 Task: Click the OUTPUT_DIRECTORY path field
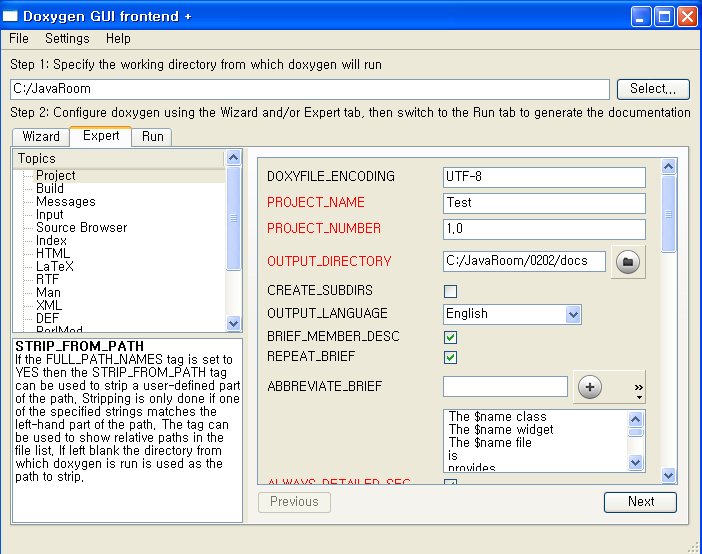(x=524, y=261)
